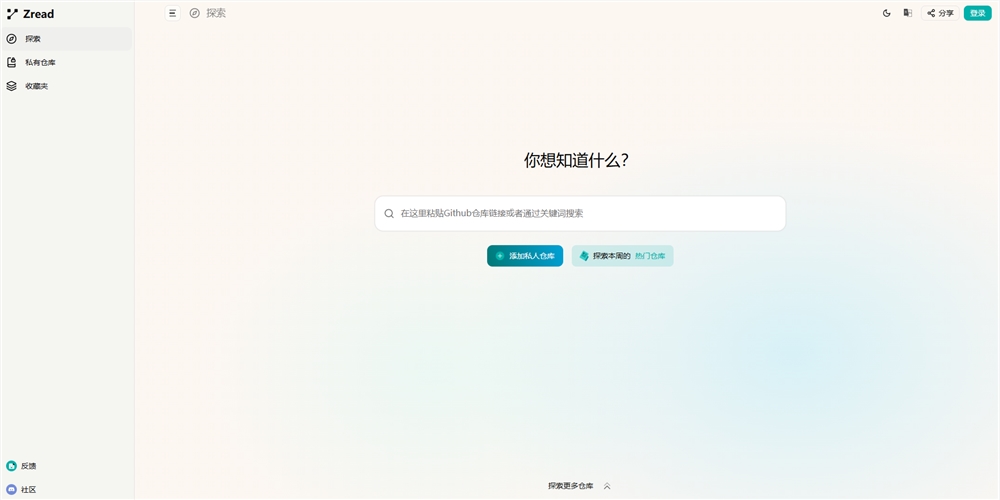
Task: Expand the 探索更多仓库 section
Action: [x=570, y=486]
